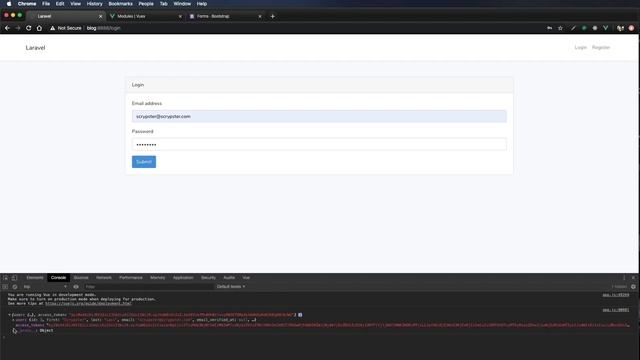640x360 pixels.
Task: Open console settings gear icon
Action: click(633, 287)
